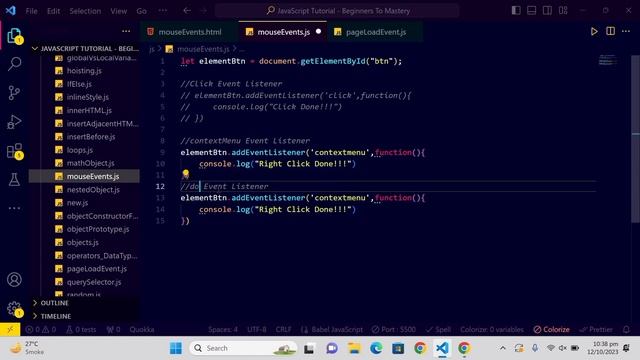Toggle Spell checker in status bar
The width and height of the screenshot is (640, 360).
[438, 329]
